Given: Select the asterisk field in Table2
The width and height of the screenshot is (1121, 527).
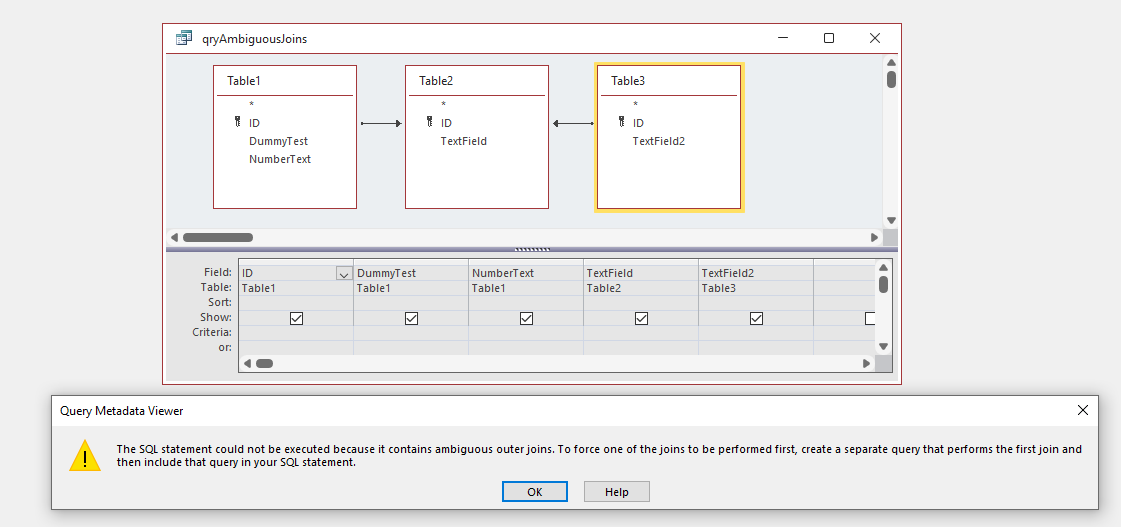Looking at the screenshot, I should pyautogui.click(x=443, y=104).
